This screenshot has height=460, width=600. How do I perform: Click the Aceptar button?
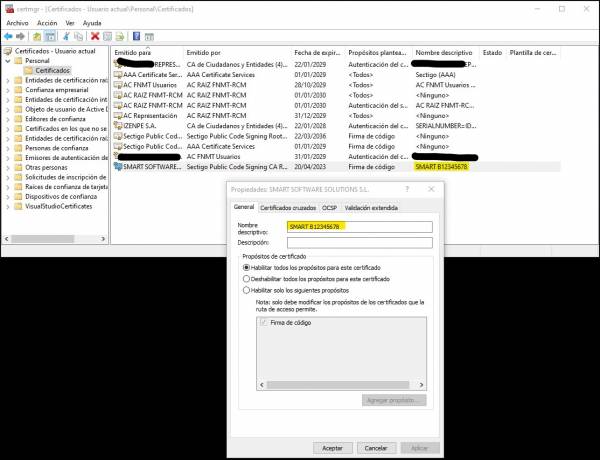coord(332,448)
